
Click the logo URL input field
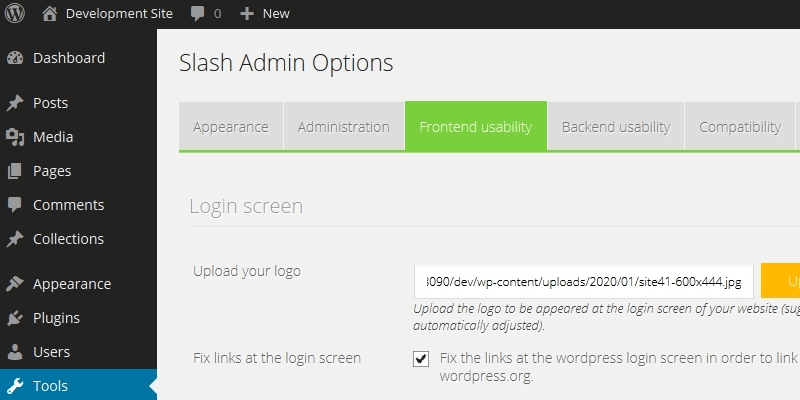click(x=584, y=281)
